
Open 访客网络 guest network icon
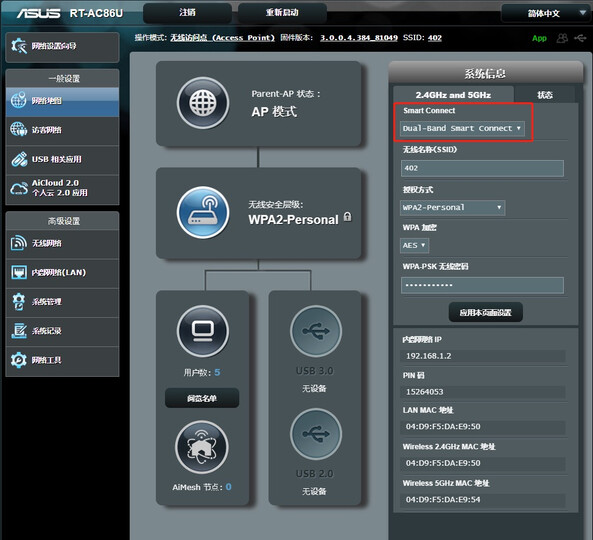coord(19,130)
